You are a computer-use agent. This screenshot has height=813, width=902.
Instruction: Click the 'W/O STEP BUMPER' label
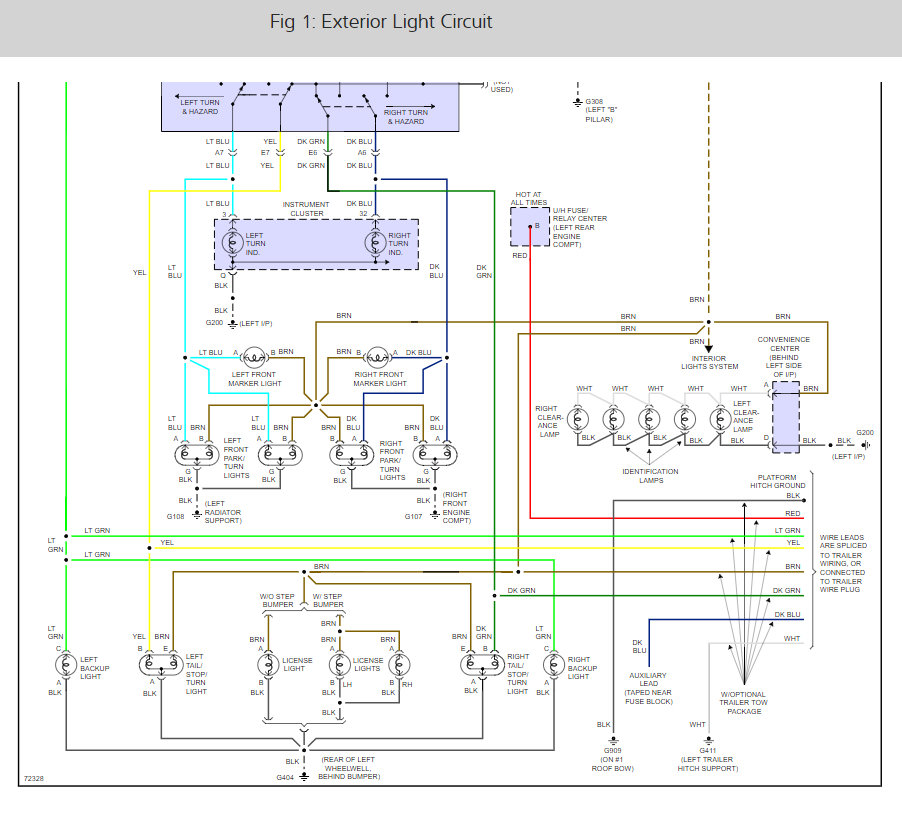[277, 601]
